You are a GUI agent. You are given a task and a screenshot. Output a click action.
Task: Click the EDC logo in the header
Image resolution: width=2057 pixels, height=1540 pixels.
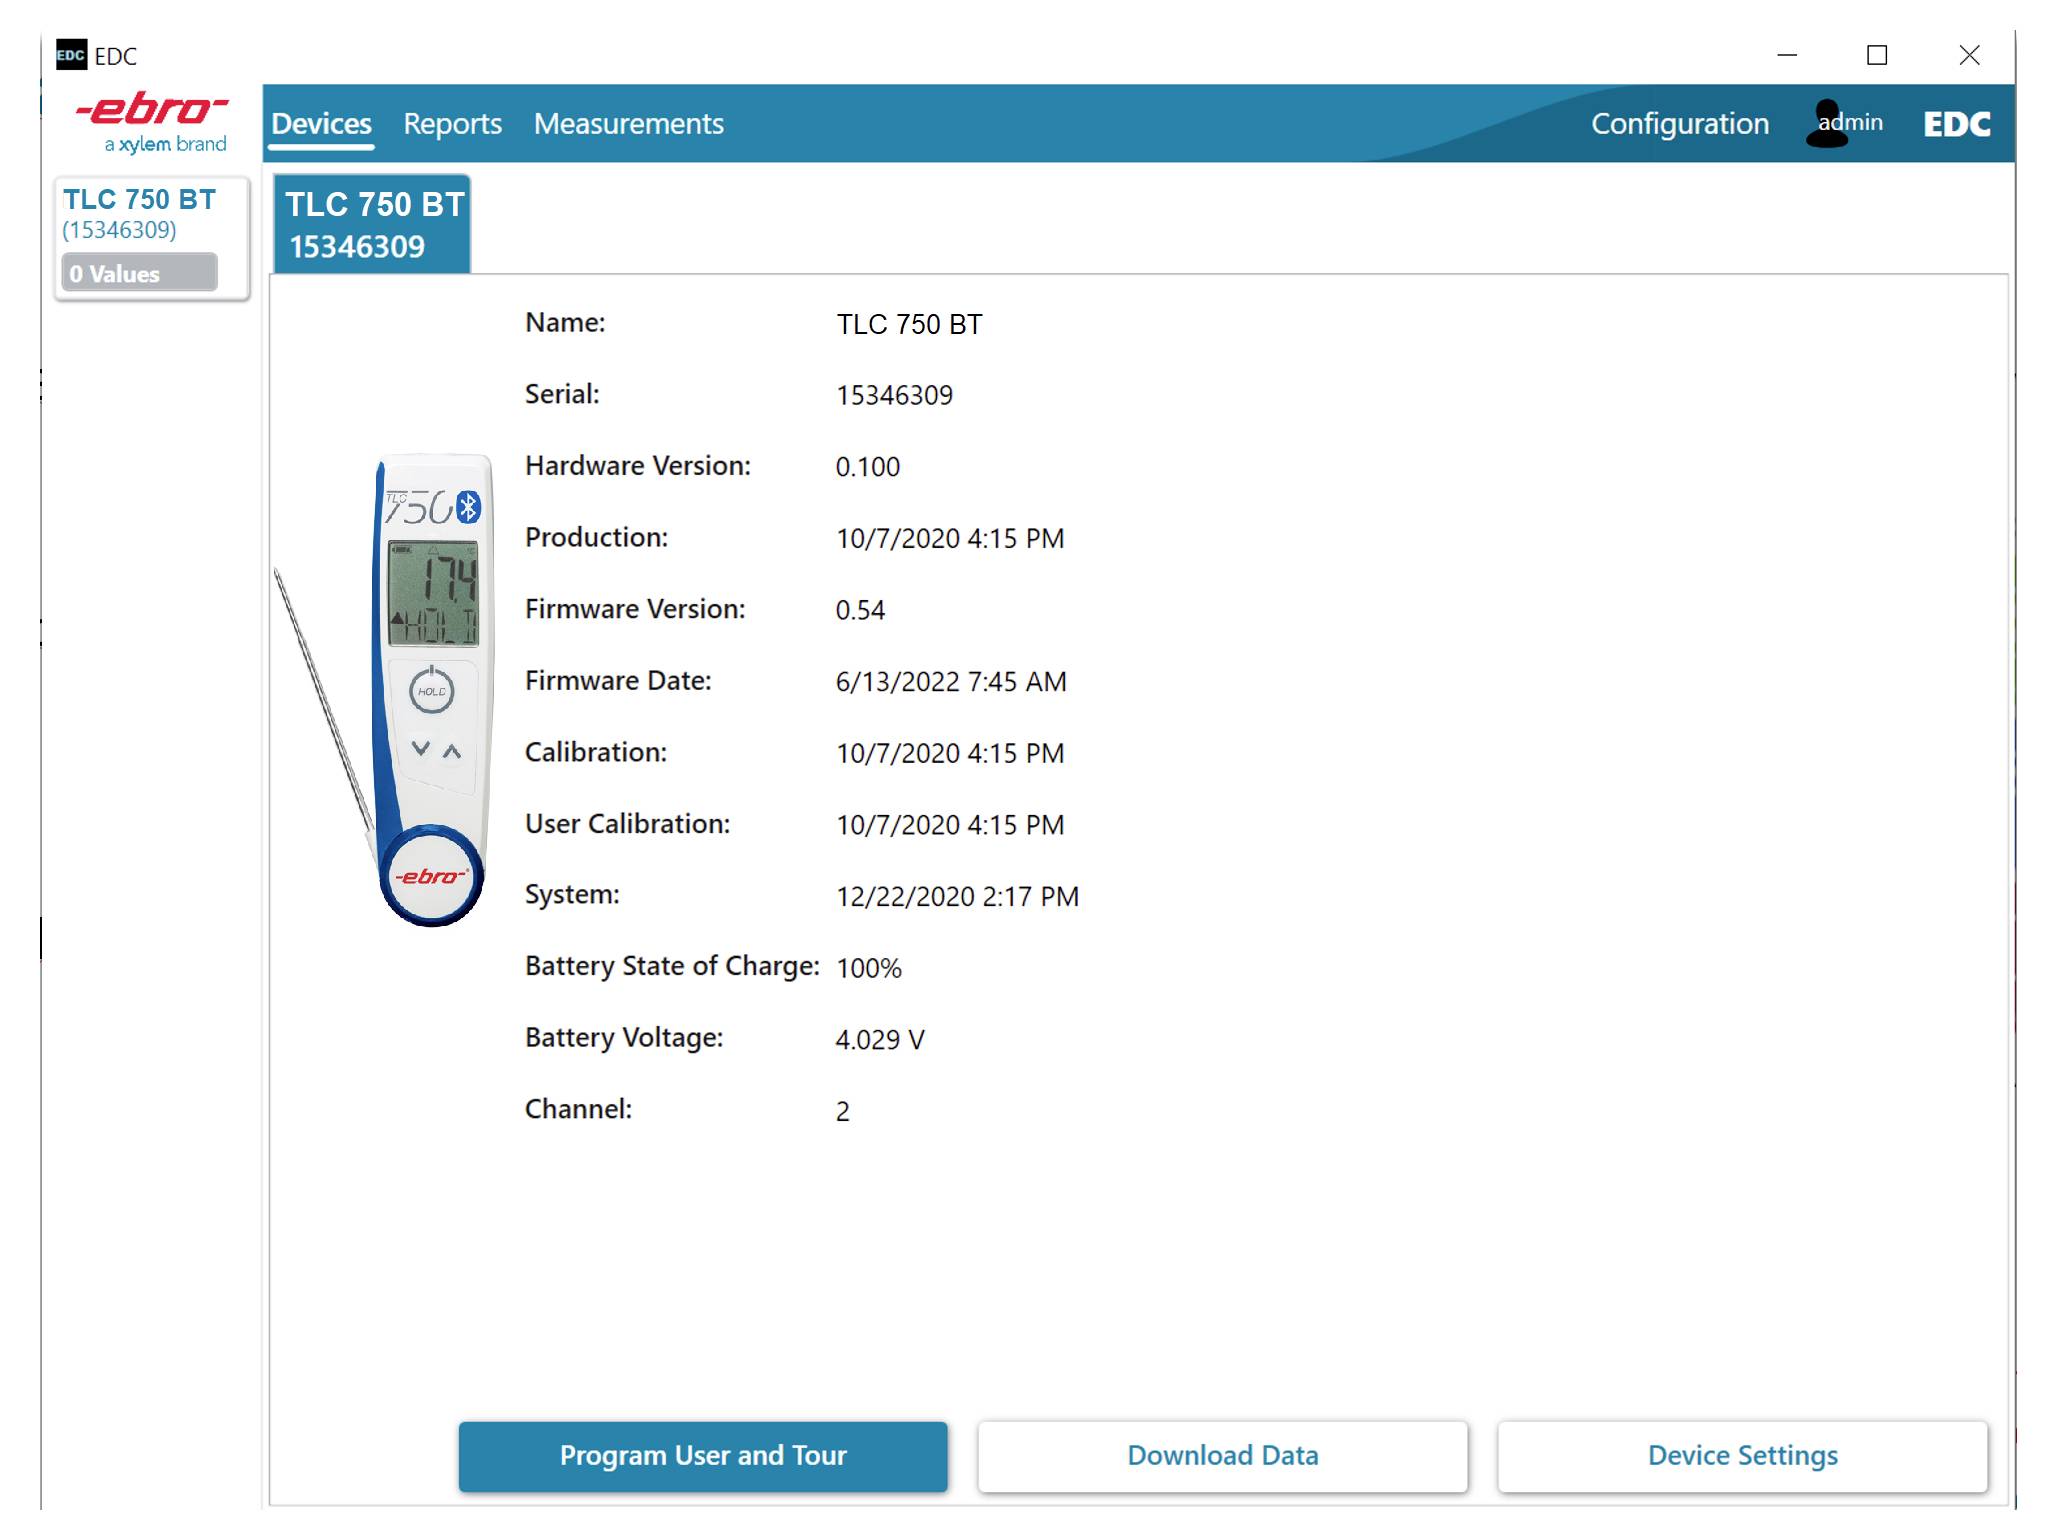point(1957,123)
